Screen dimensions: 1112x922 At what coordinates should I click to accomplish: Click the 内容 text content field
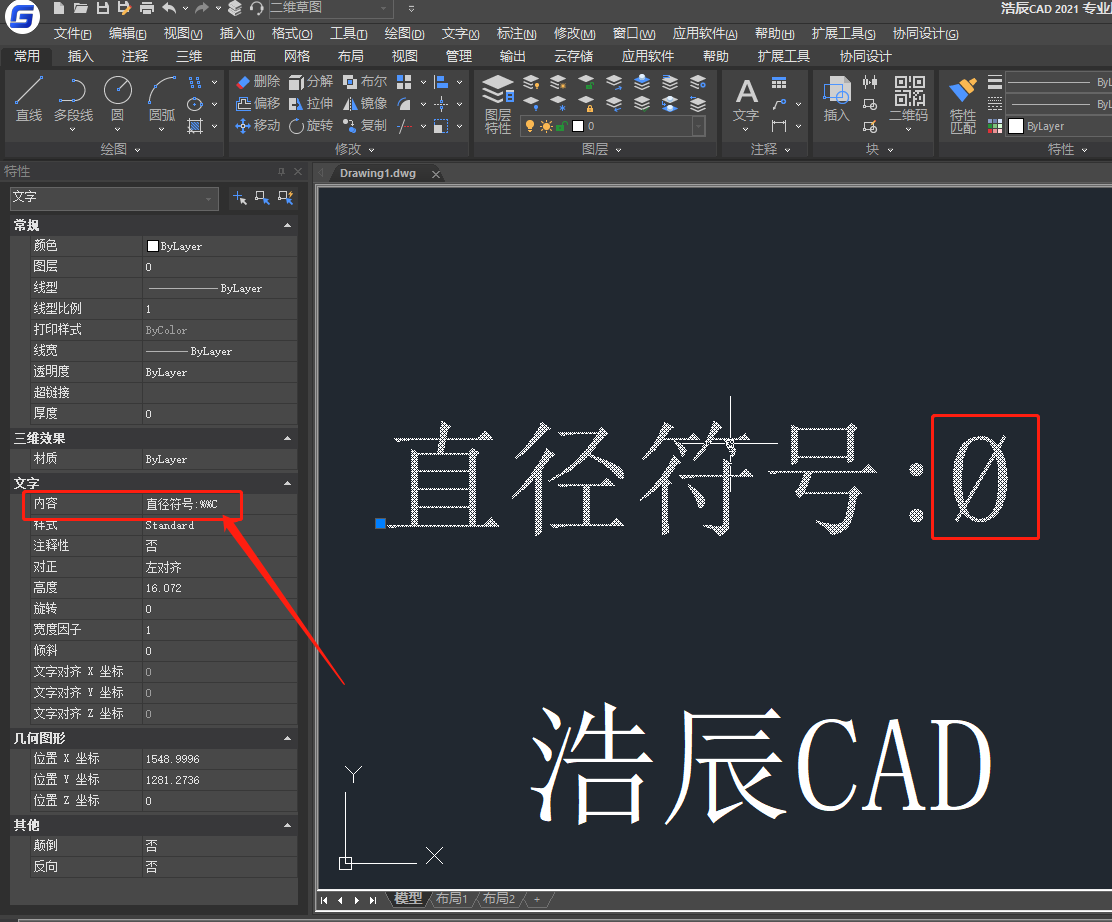coord(220,504)
